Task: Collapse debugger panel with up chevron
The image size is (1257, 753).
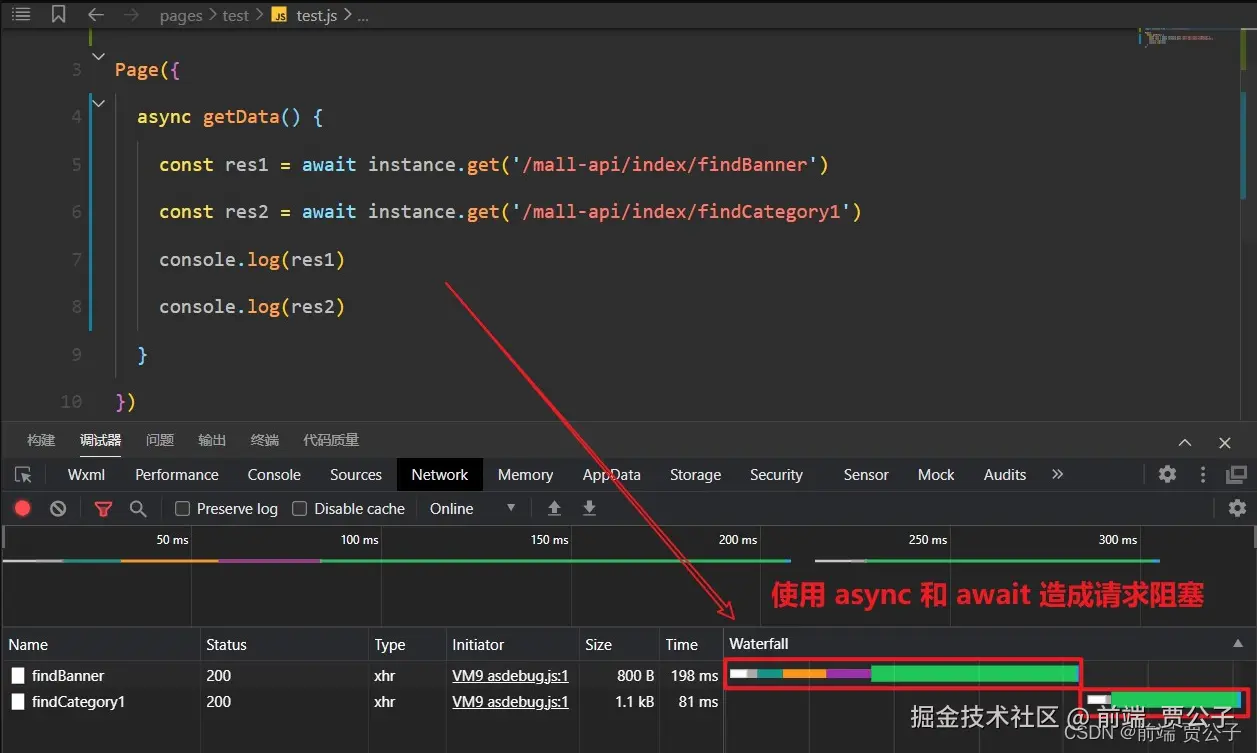Action: (x=1185, y=442)
